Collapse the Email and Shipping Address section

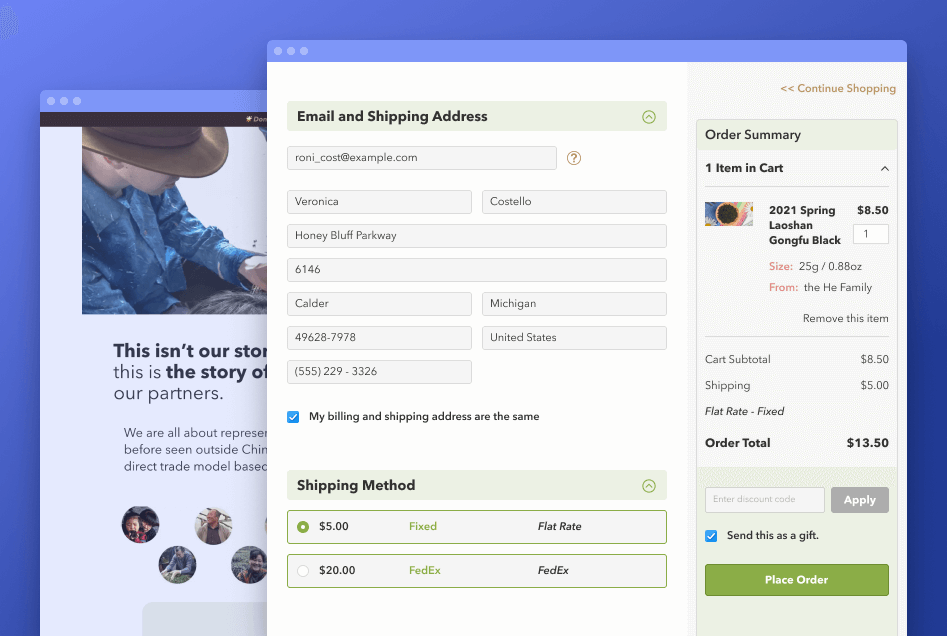651,115
